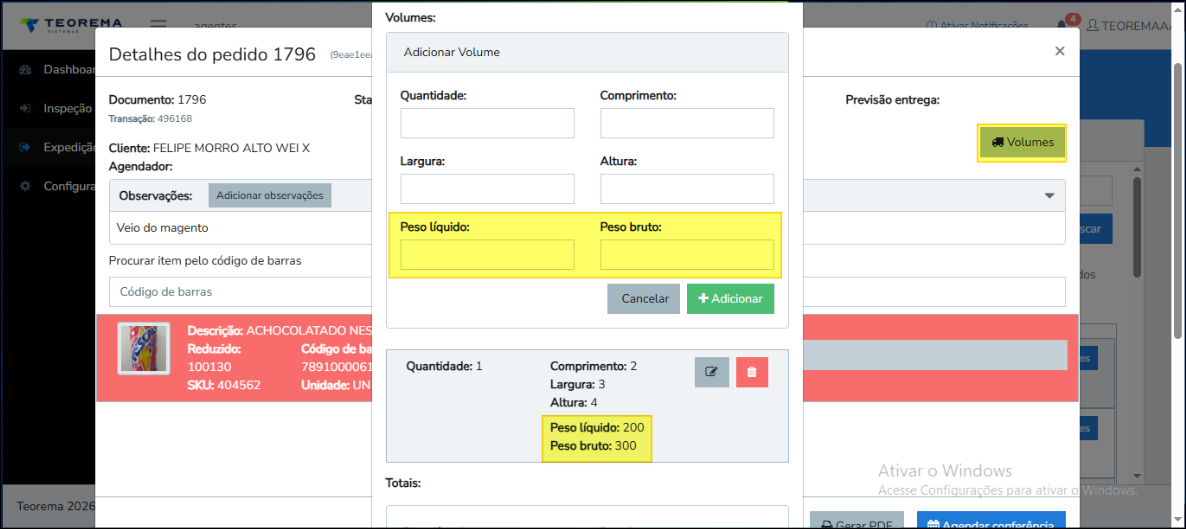This screenshot has height=529, width=1186.
Task: Click the Cancelar button
Action: point(644,299)
